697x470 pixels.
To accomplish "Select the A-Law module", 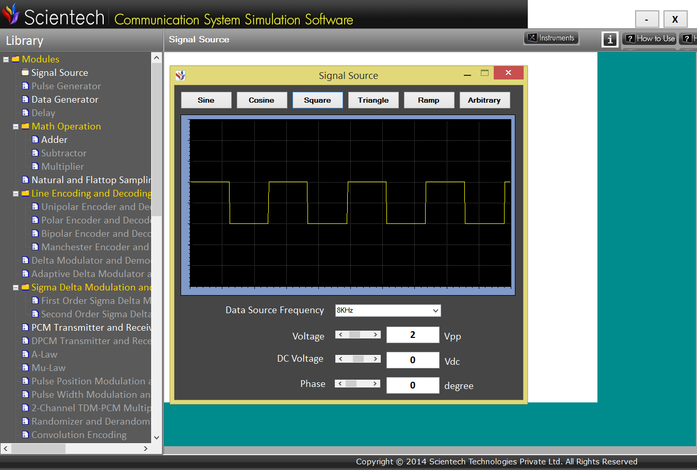I will [x=44, y=354].
